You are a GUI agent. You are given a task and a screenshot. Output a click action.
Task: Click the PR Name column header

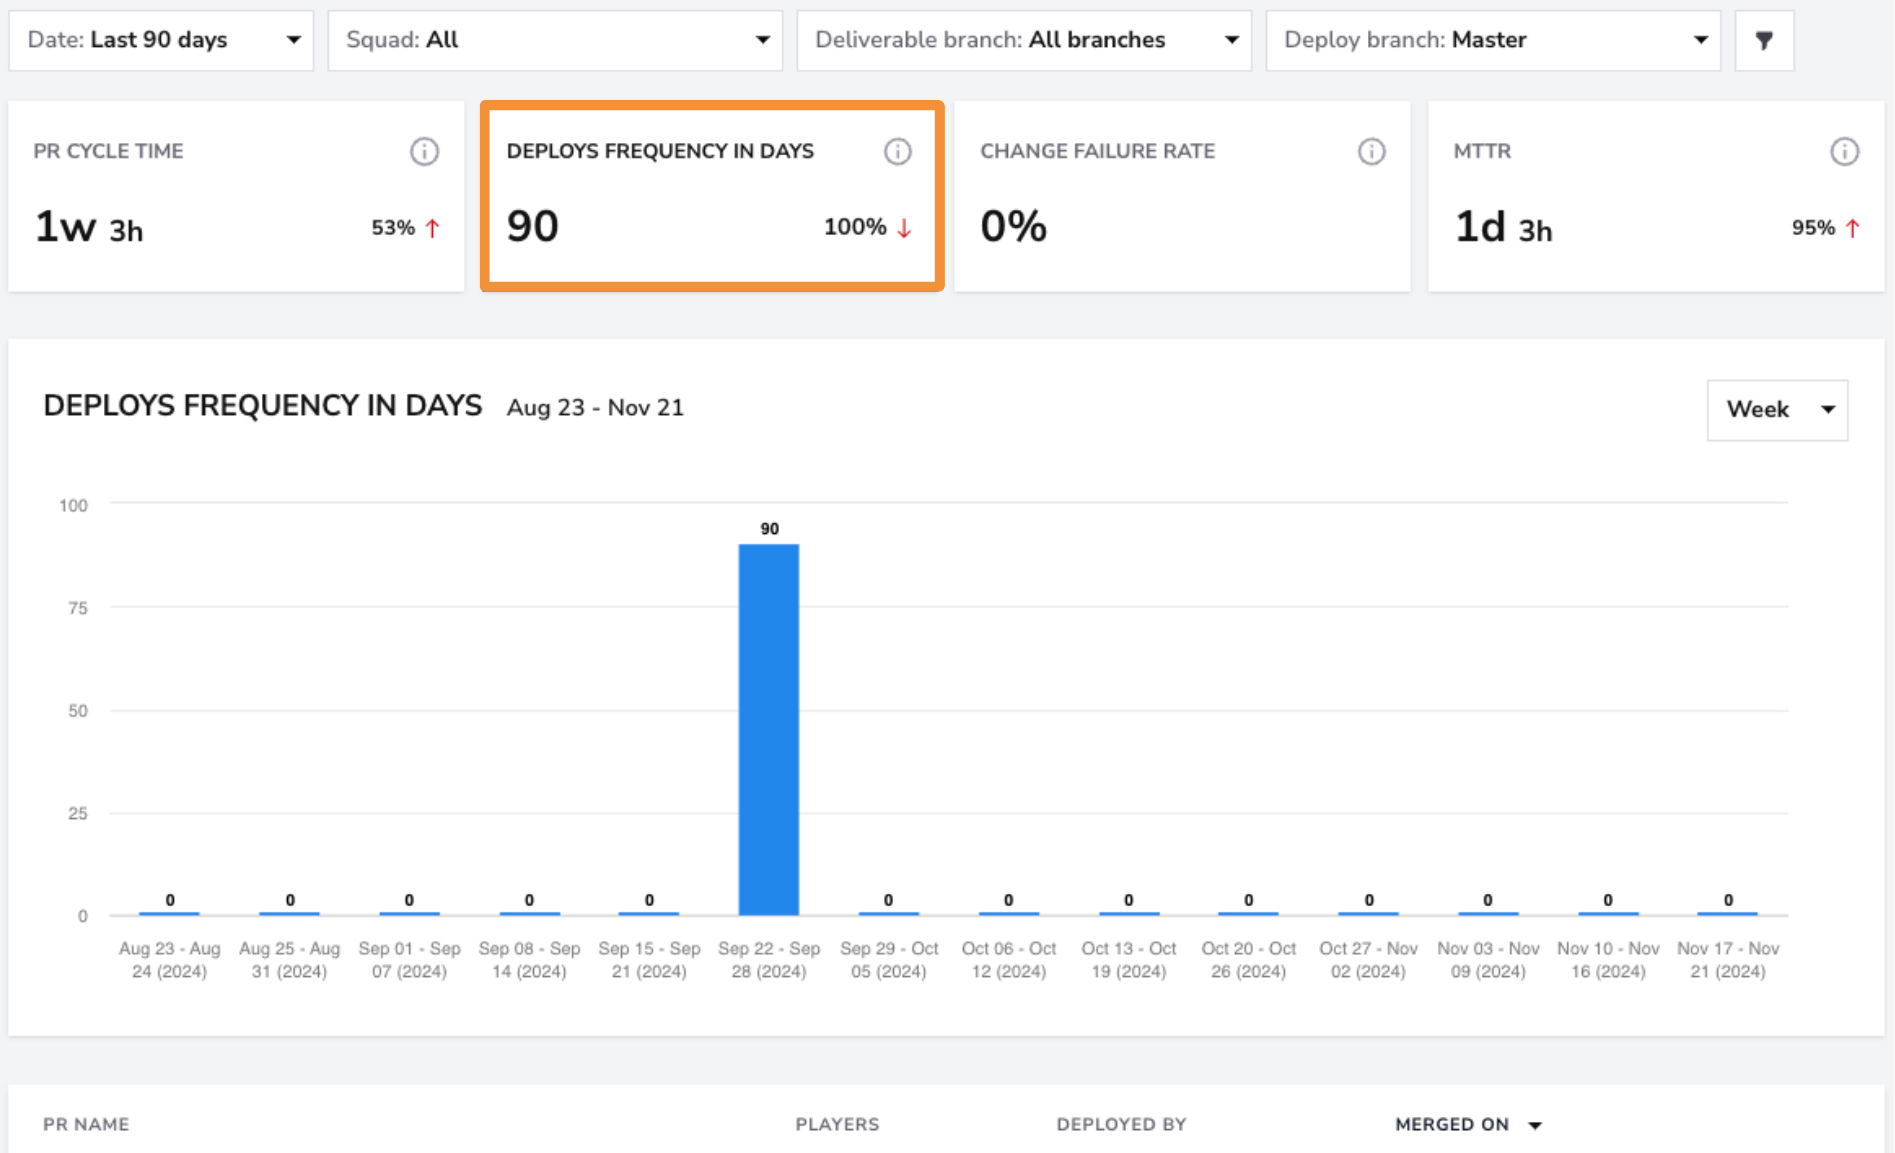86,1125
